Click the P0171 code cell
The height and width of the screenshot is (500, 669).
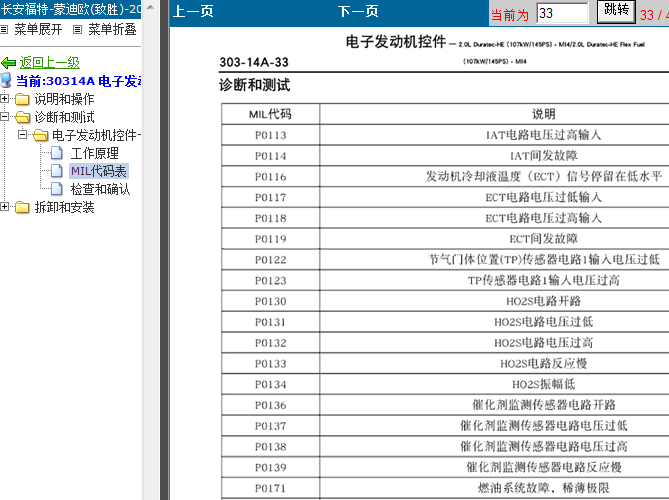click(270, 488)
